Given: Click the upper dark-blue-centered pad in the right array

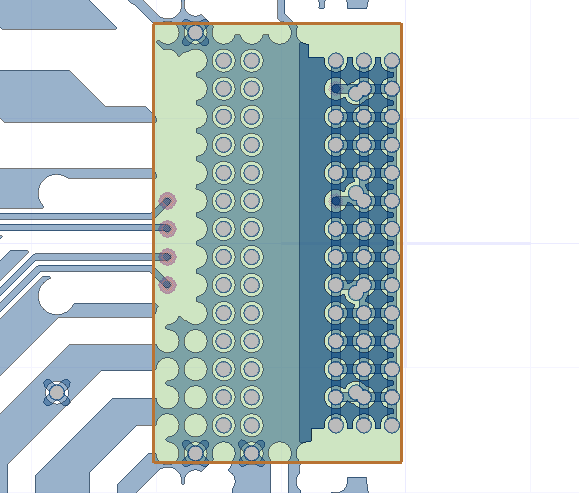Looking at the screenshot, I should pyautogui.click(x=336, y=89).
